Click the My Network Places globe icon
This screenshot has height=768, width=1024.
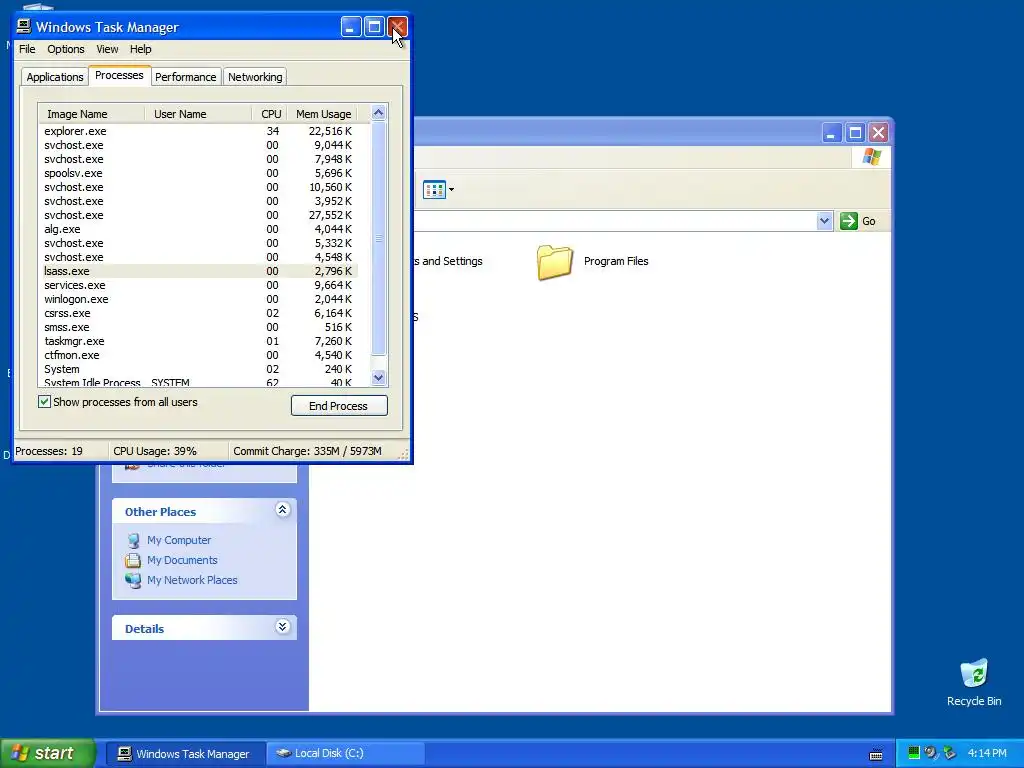(x=133, y=580)
